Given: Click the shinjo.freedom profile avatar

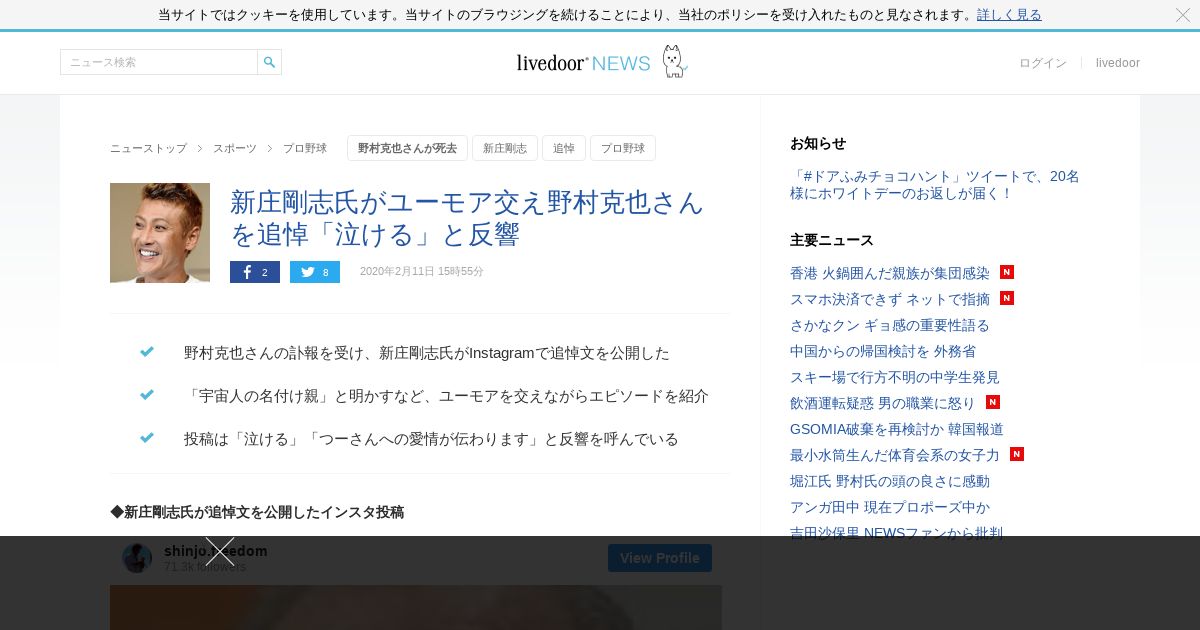Looking at the screenshot, I should (137, 558).
